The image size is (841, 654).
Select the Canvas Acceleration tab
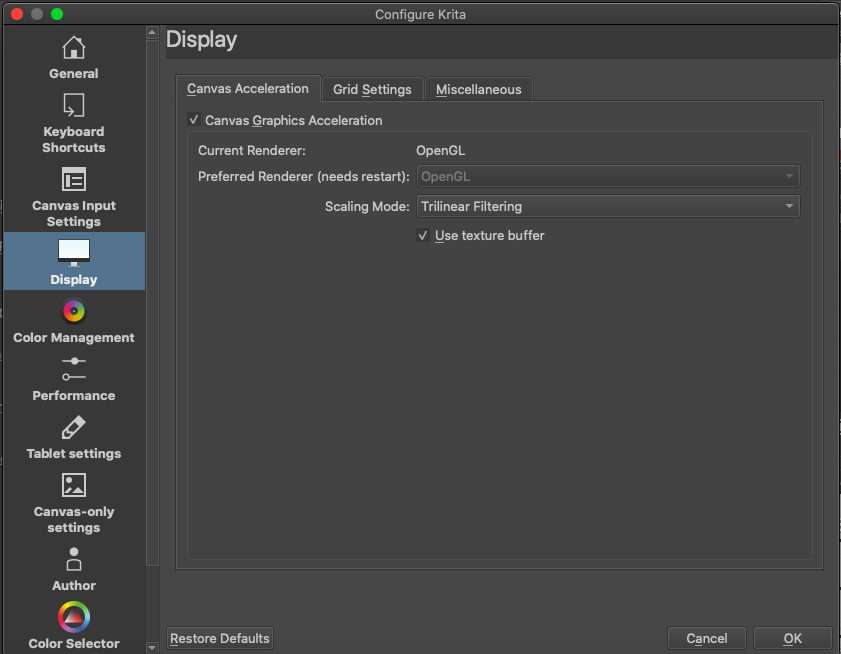pos(248,89)
